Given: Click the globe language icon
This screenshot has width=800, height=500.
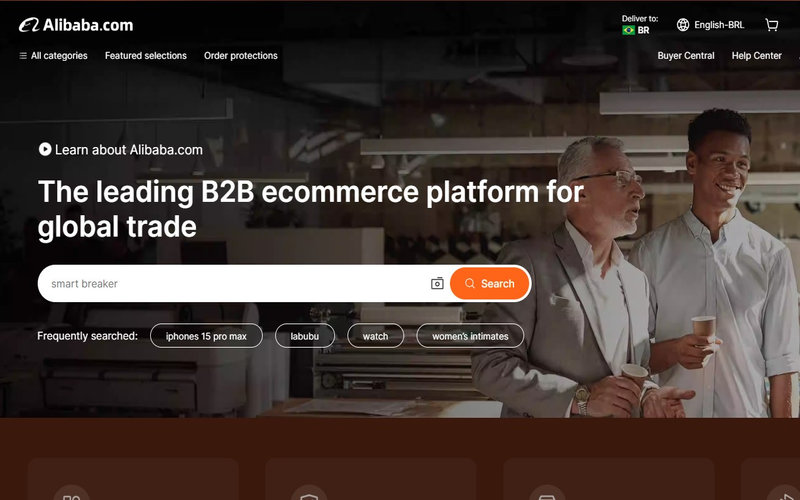Looking at the screenshot, I should (x=683, y=25).
